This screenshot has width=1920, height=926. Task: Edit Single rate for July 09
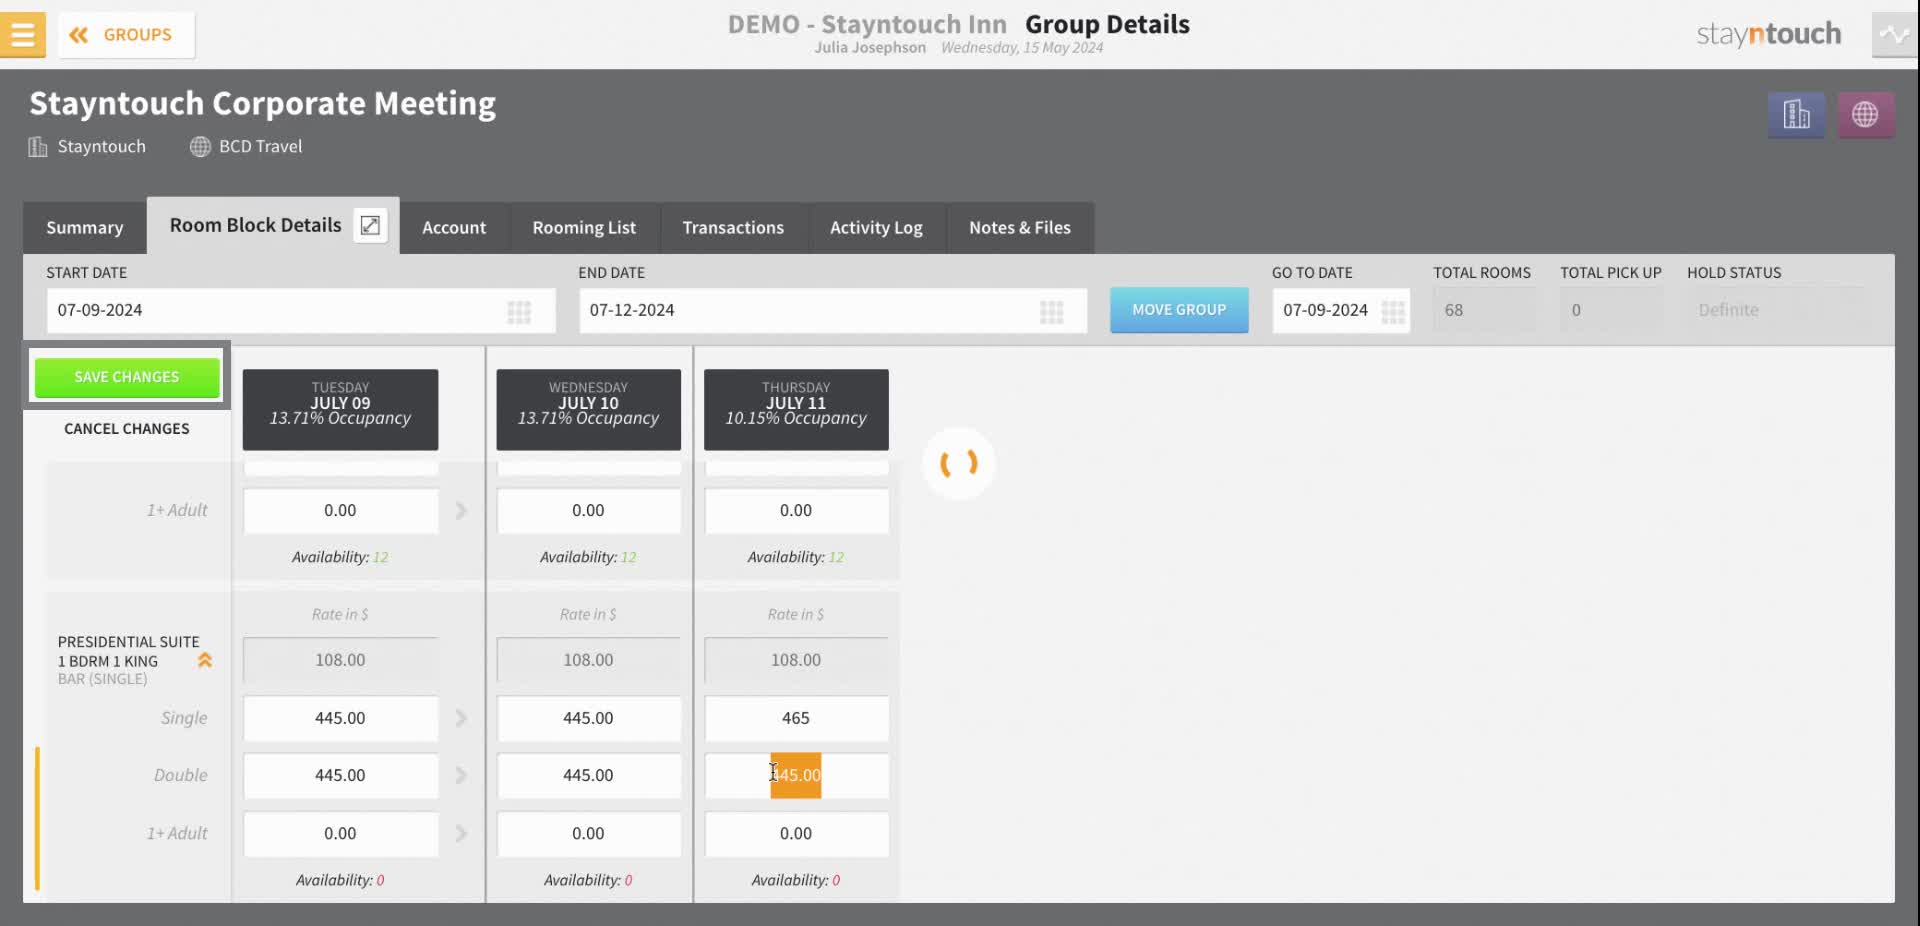340,719
